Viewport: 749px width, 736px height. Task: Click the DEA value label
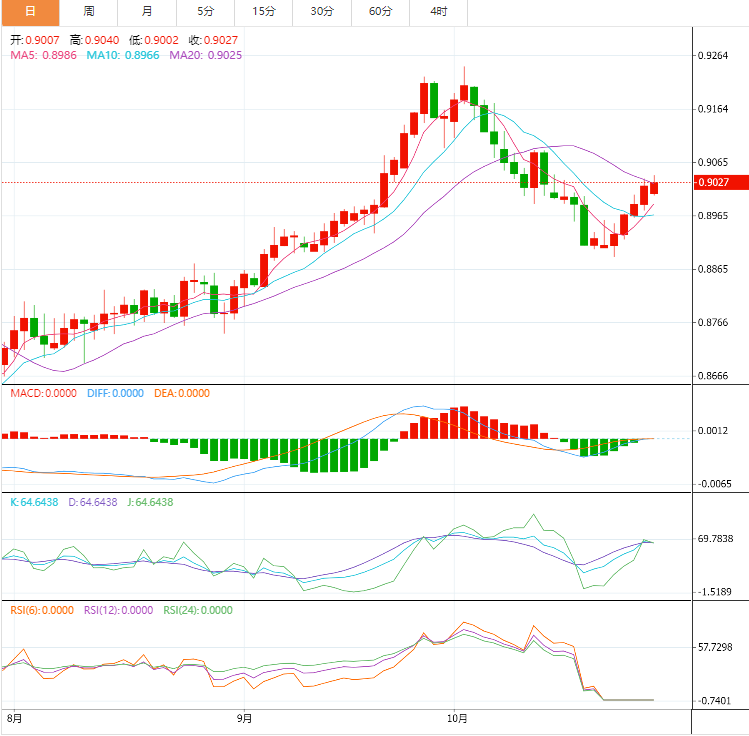pos(182,393)
